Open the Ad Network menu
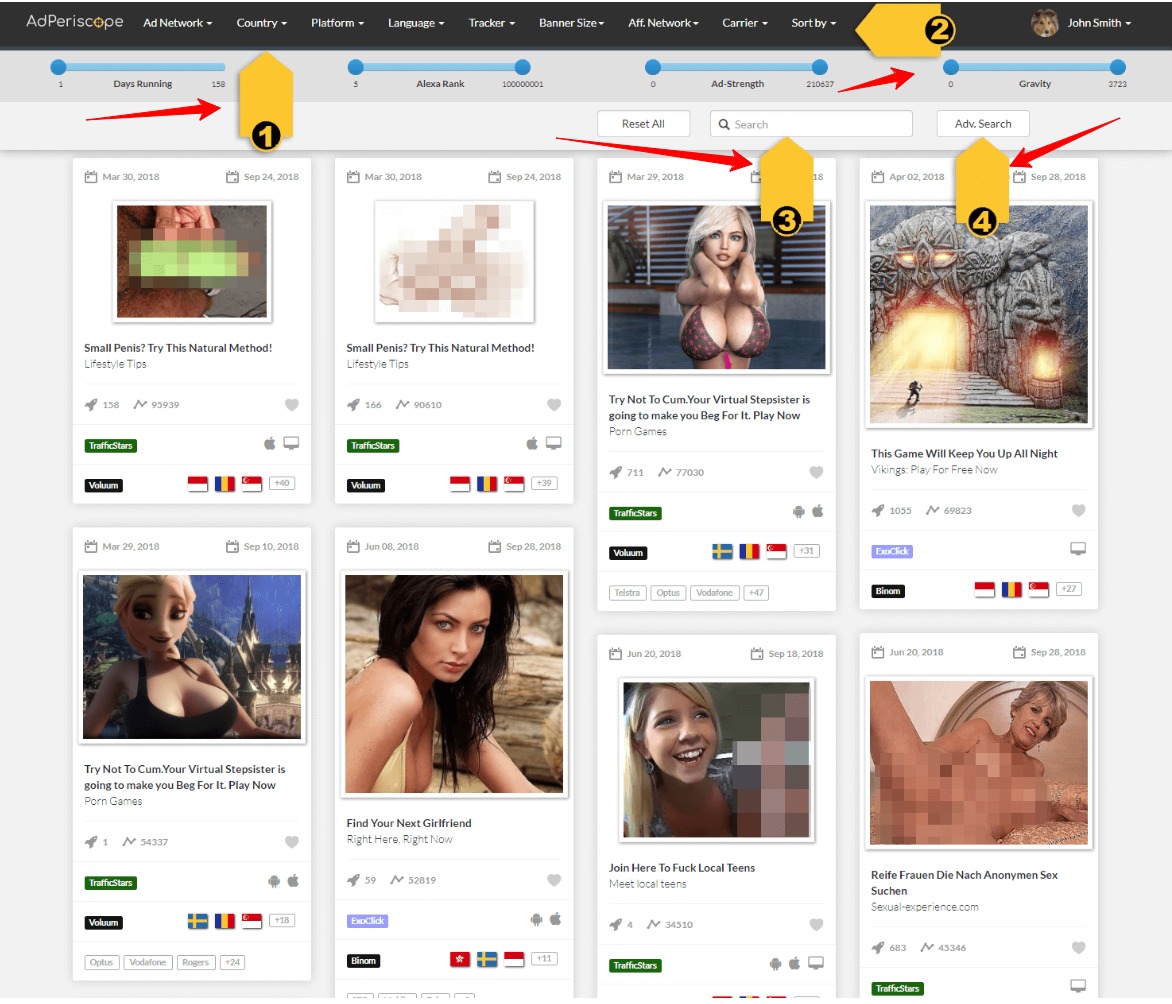Viewport: 1172px width, 1004px height. (177, 21)
